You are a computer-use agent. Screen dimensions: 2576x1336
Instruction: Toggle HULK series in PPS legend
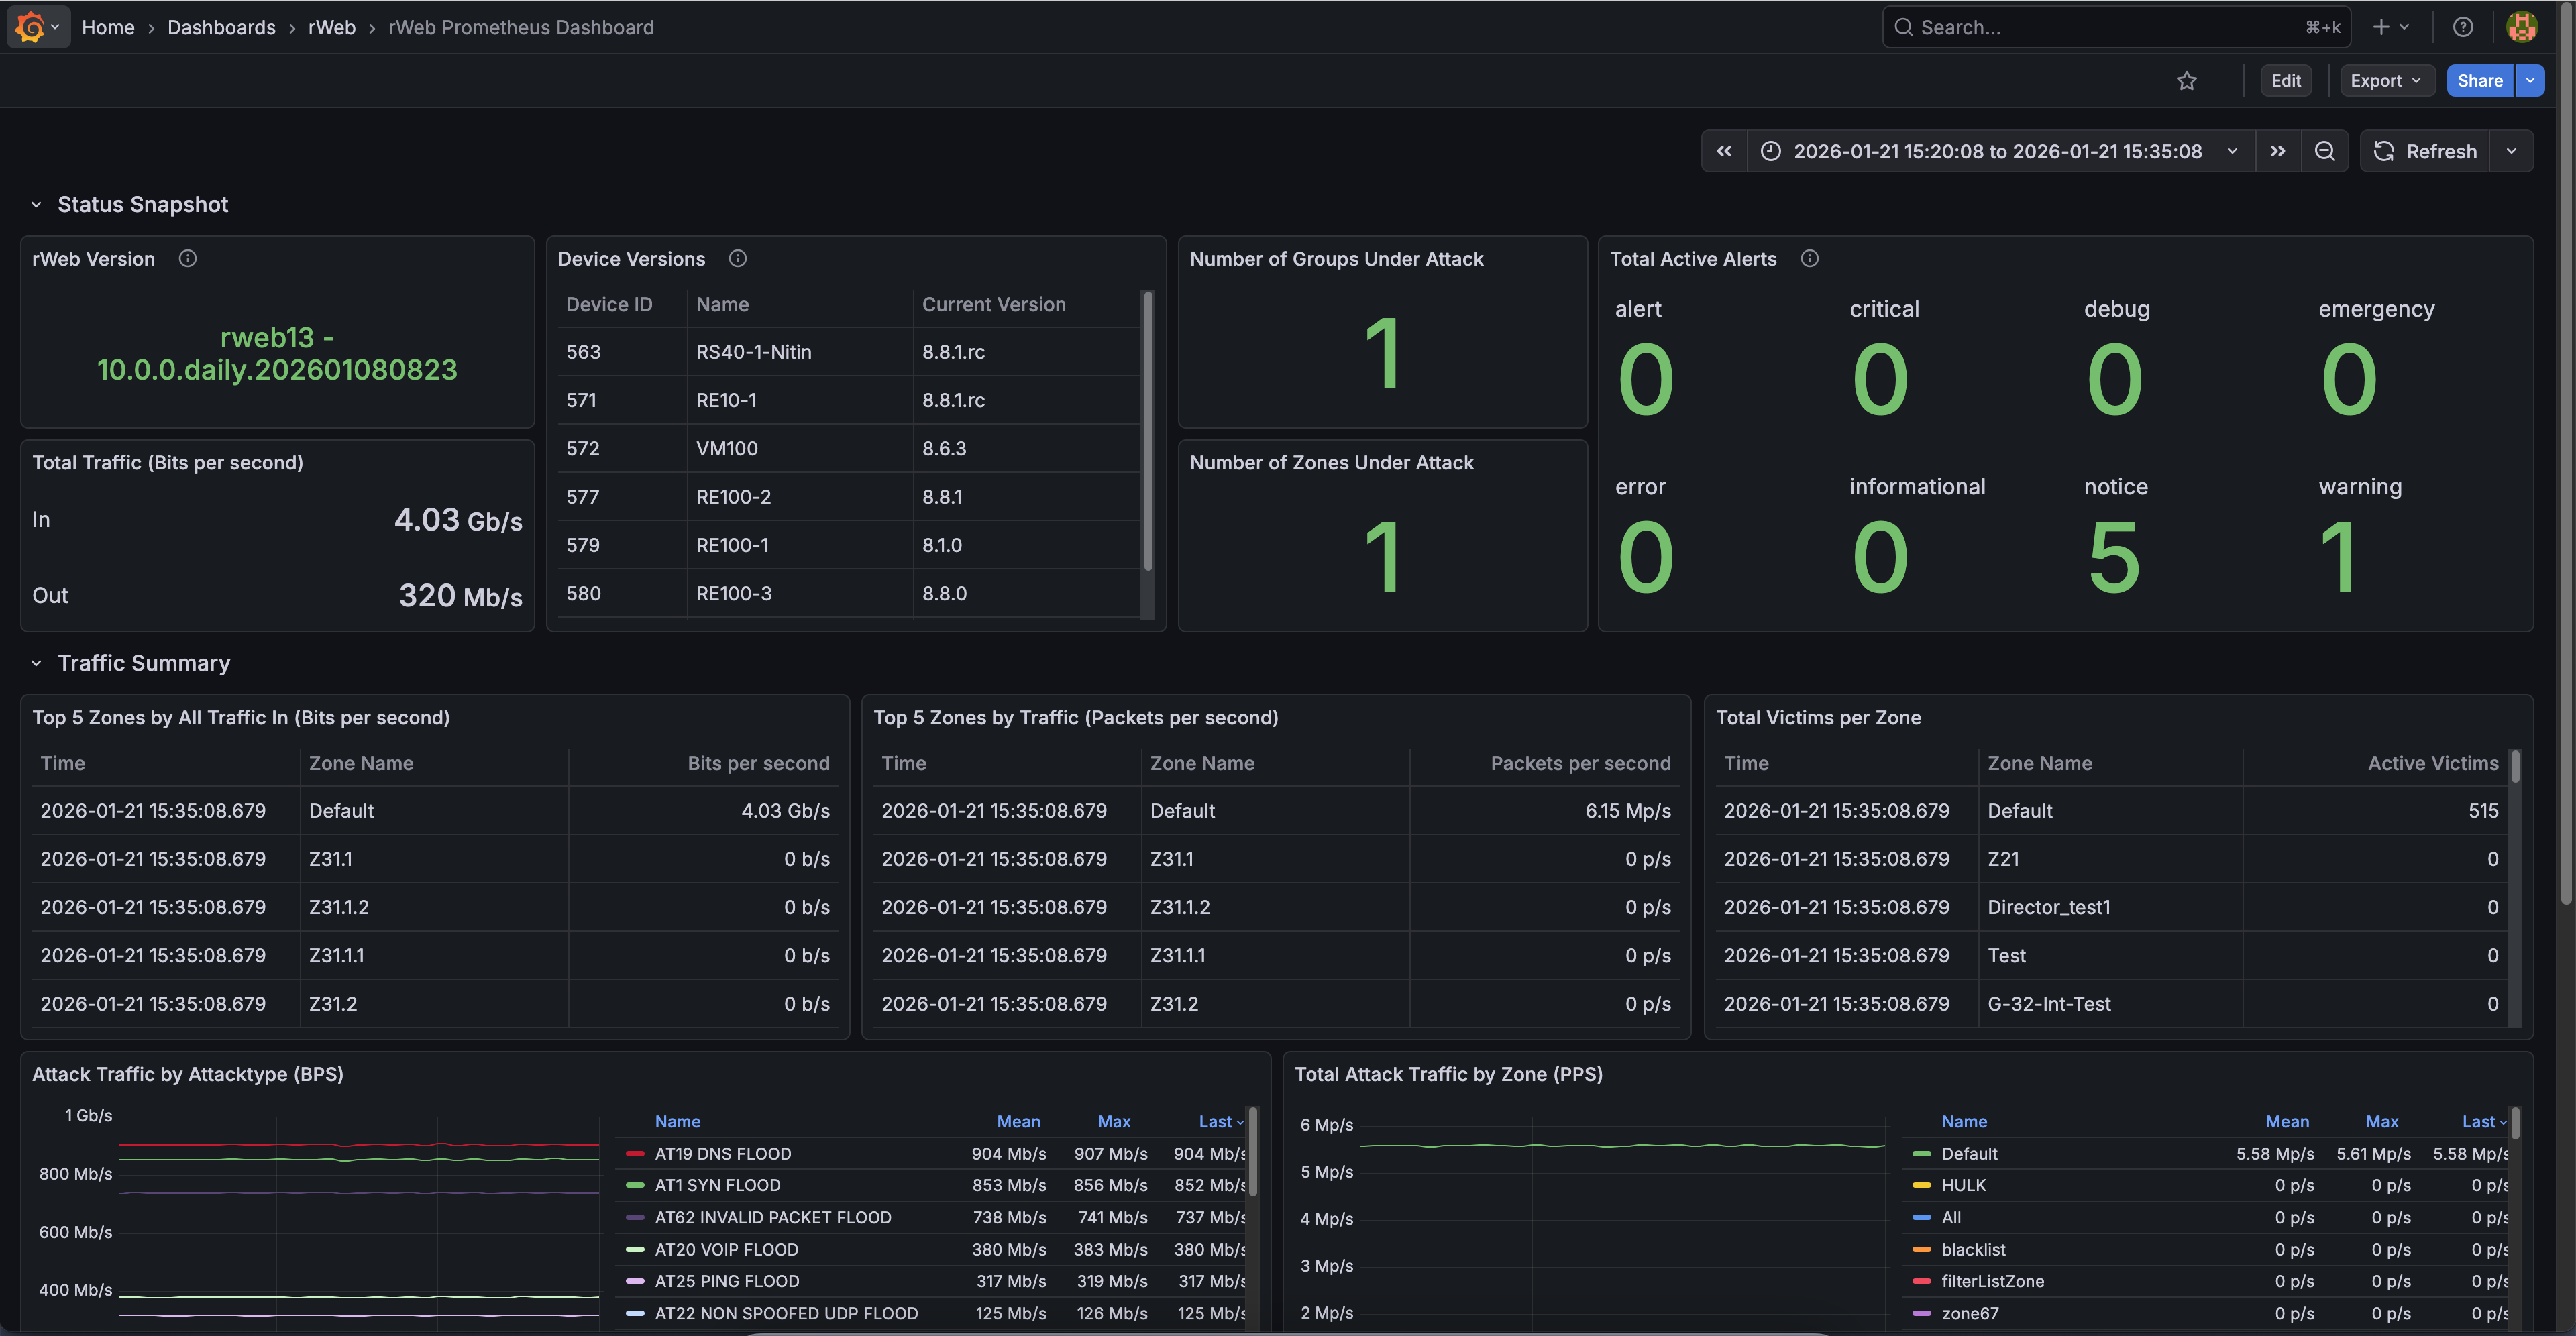click(x=1964, y=1186)
